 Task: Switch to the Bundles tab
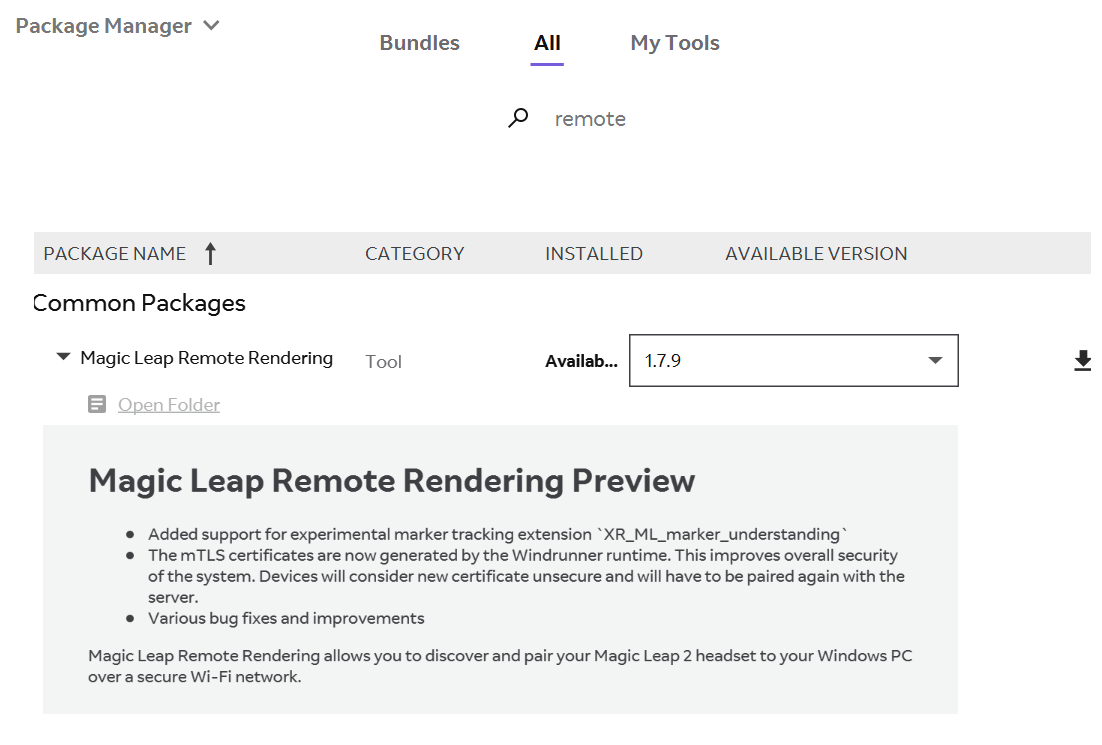click(419, 42)
